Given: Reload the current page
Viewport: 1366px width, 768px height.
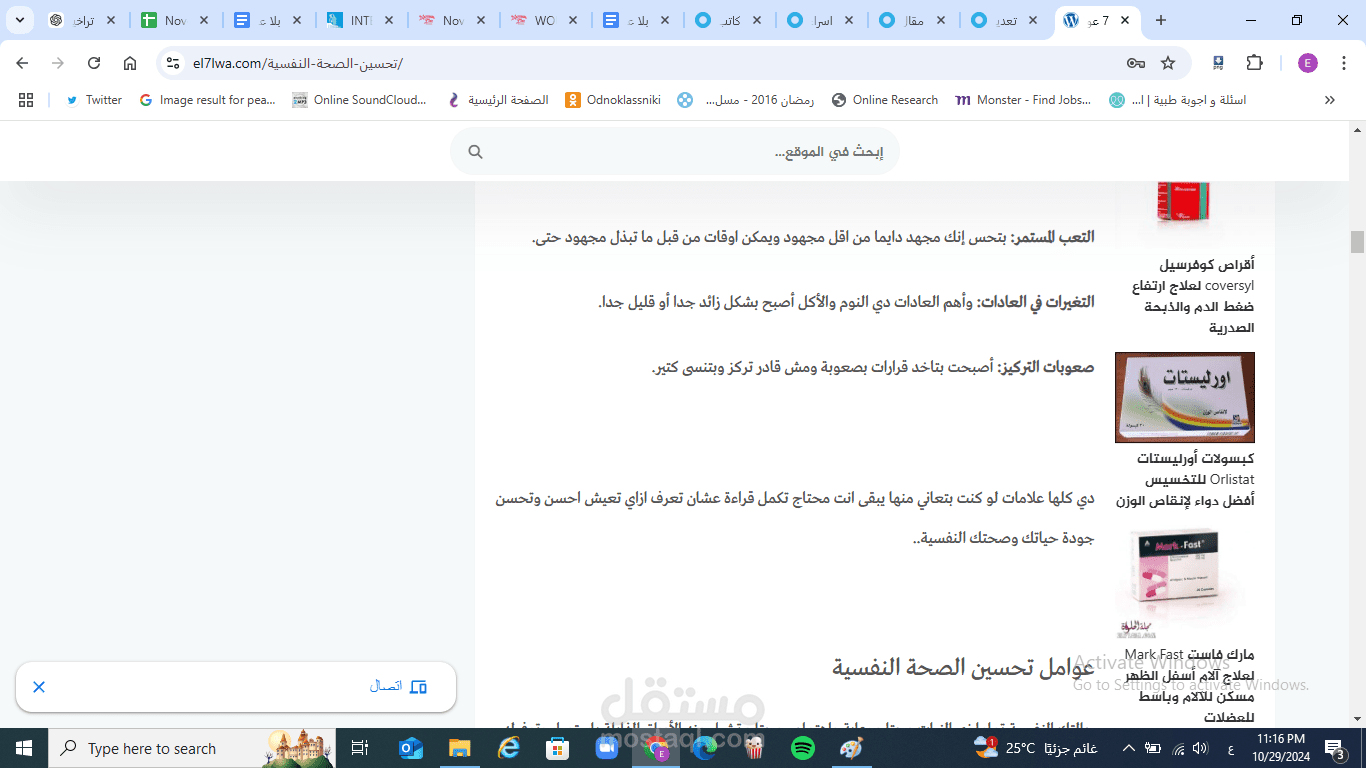Looking at the screenshot, I should [94, 63].
